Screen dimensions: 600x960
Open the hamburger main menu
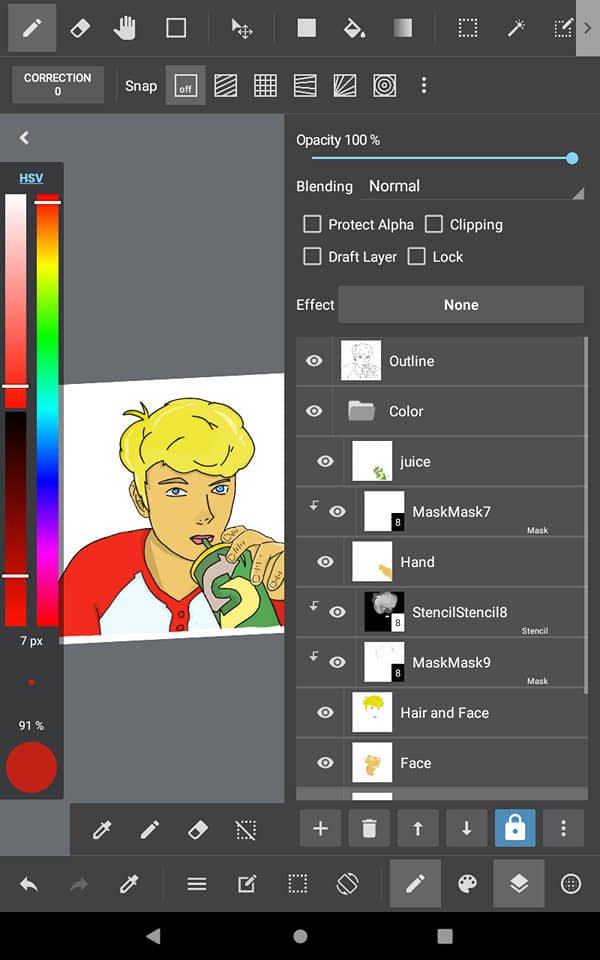(197, 883)
